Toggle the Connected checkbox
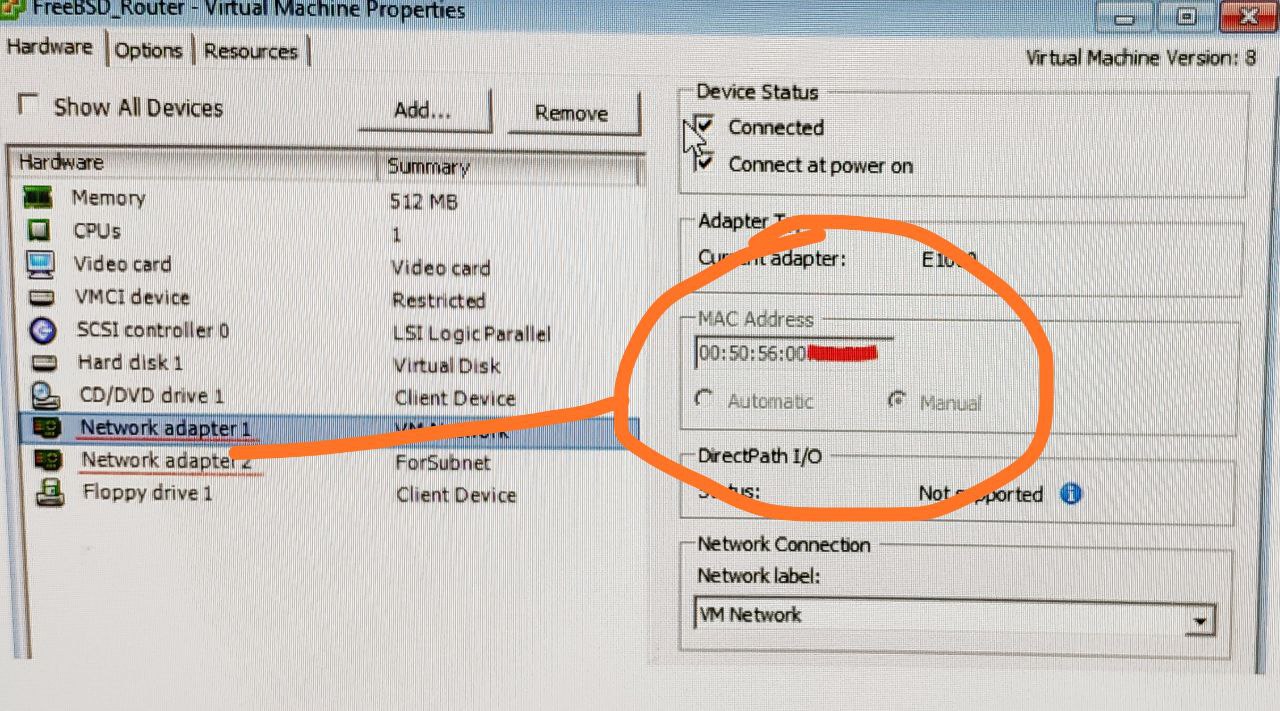Image resolution: width=1280 pixels, height=711 pixels. coord(705,126)
